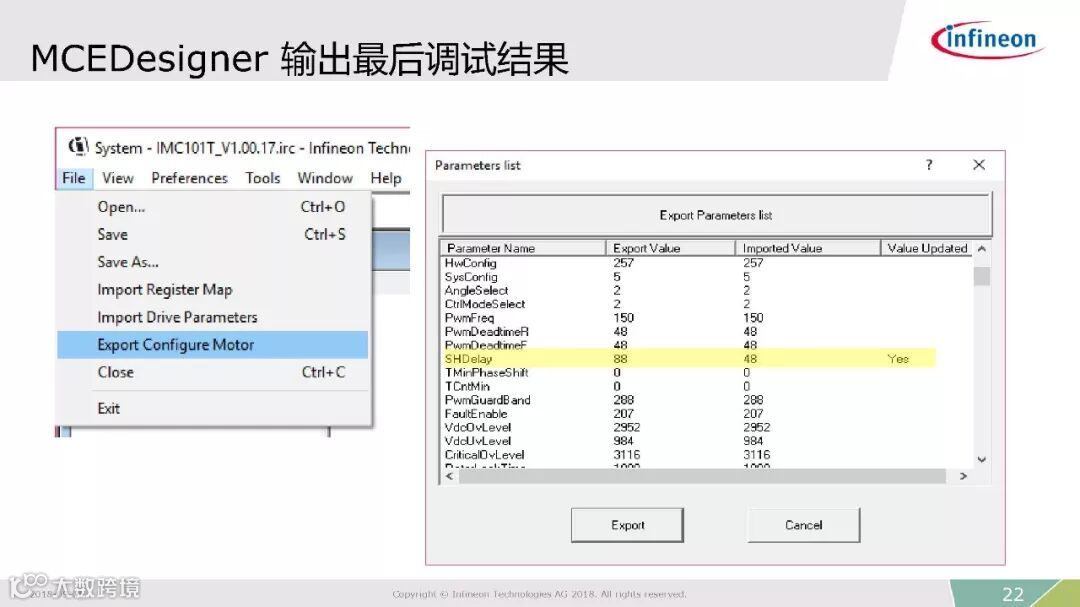Image resolution: width=1080 pixels, height=607 pixels.
Task: Click the horizontal scrollbar left arrow
Action: (450, 476)
